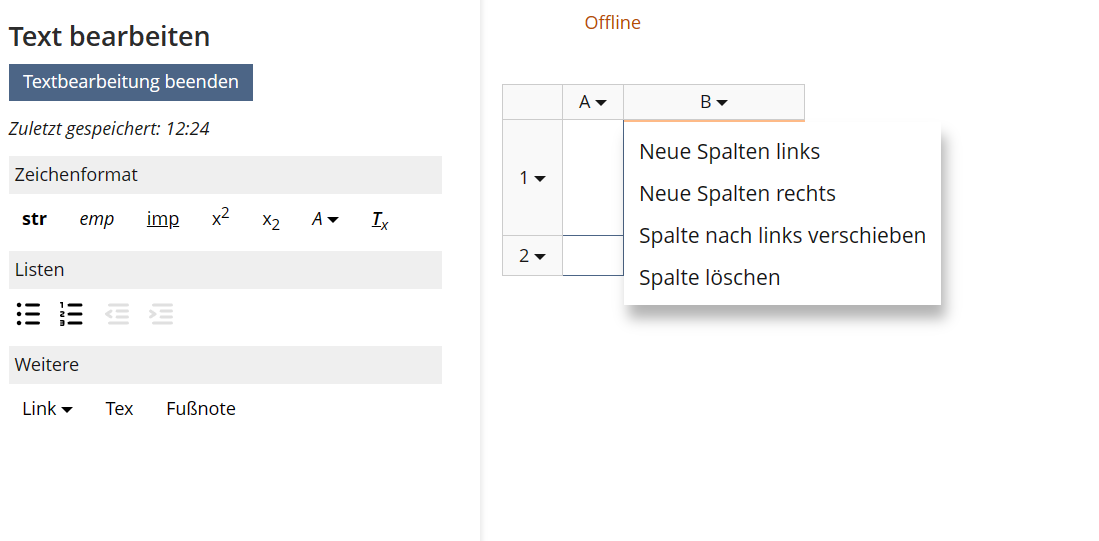Apply emphasis (emp) character format
The width and height of the screenshot is (1099, 541).
[x=97, y=219]
